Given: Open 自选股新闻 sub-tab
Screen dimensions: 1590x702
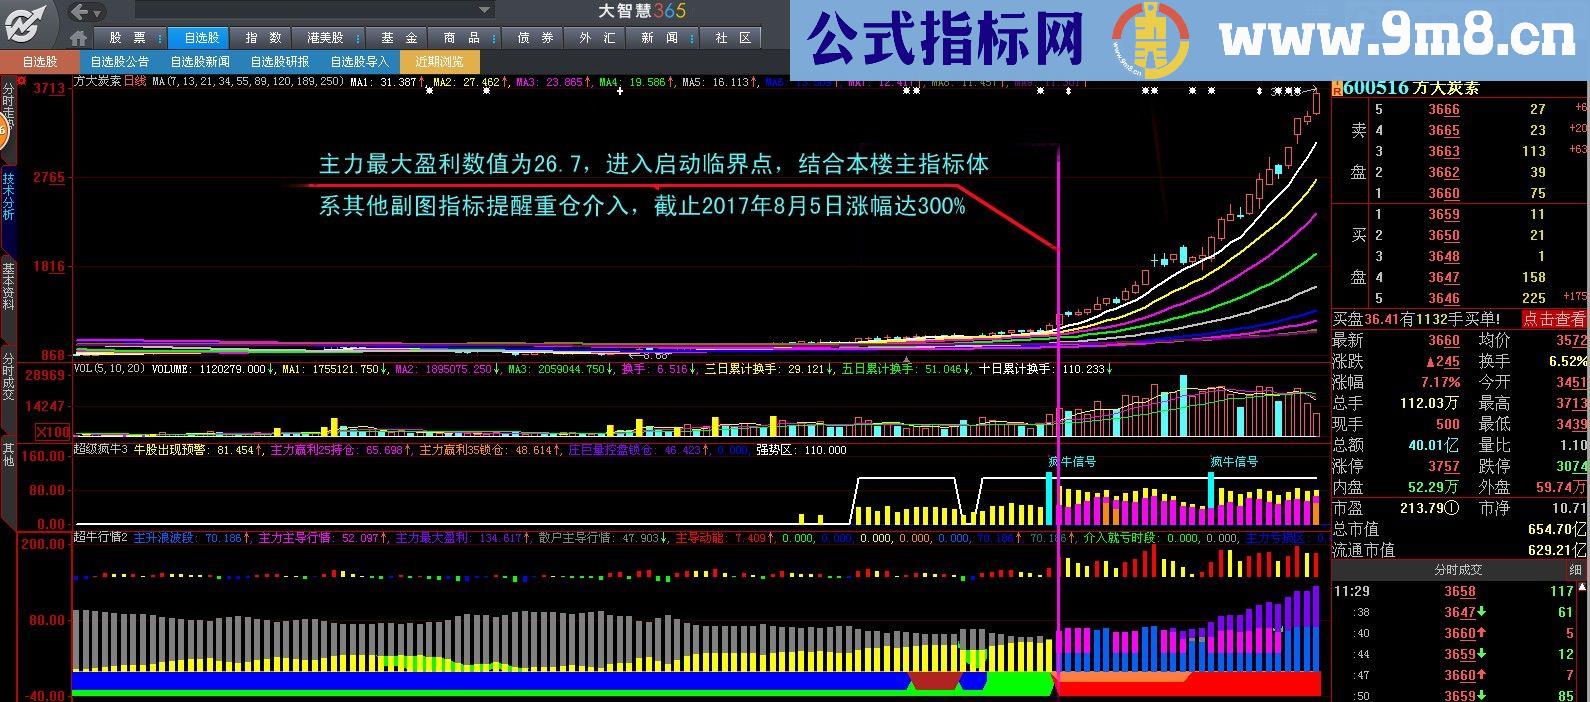Looking at the screenshot, I should pyautogui.click(x=199, y=62).
